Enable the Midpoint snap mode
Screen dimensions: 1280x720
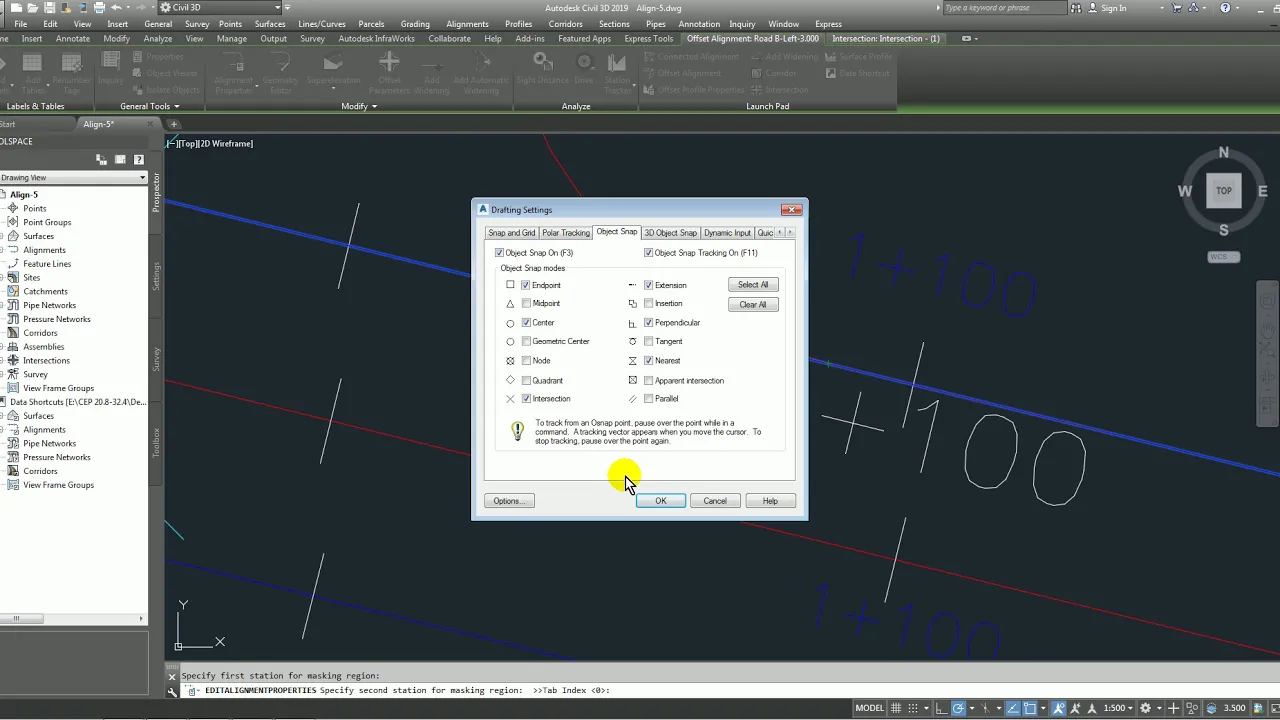point(526,303)
